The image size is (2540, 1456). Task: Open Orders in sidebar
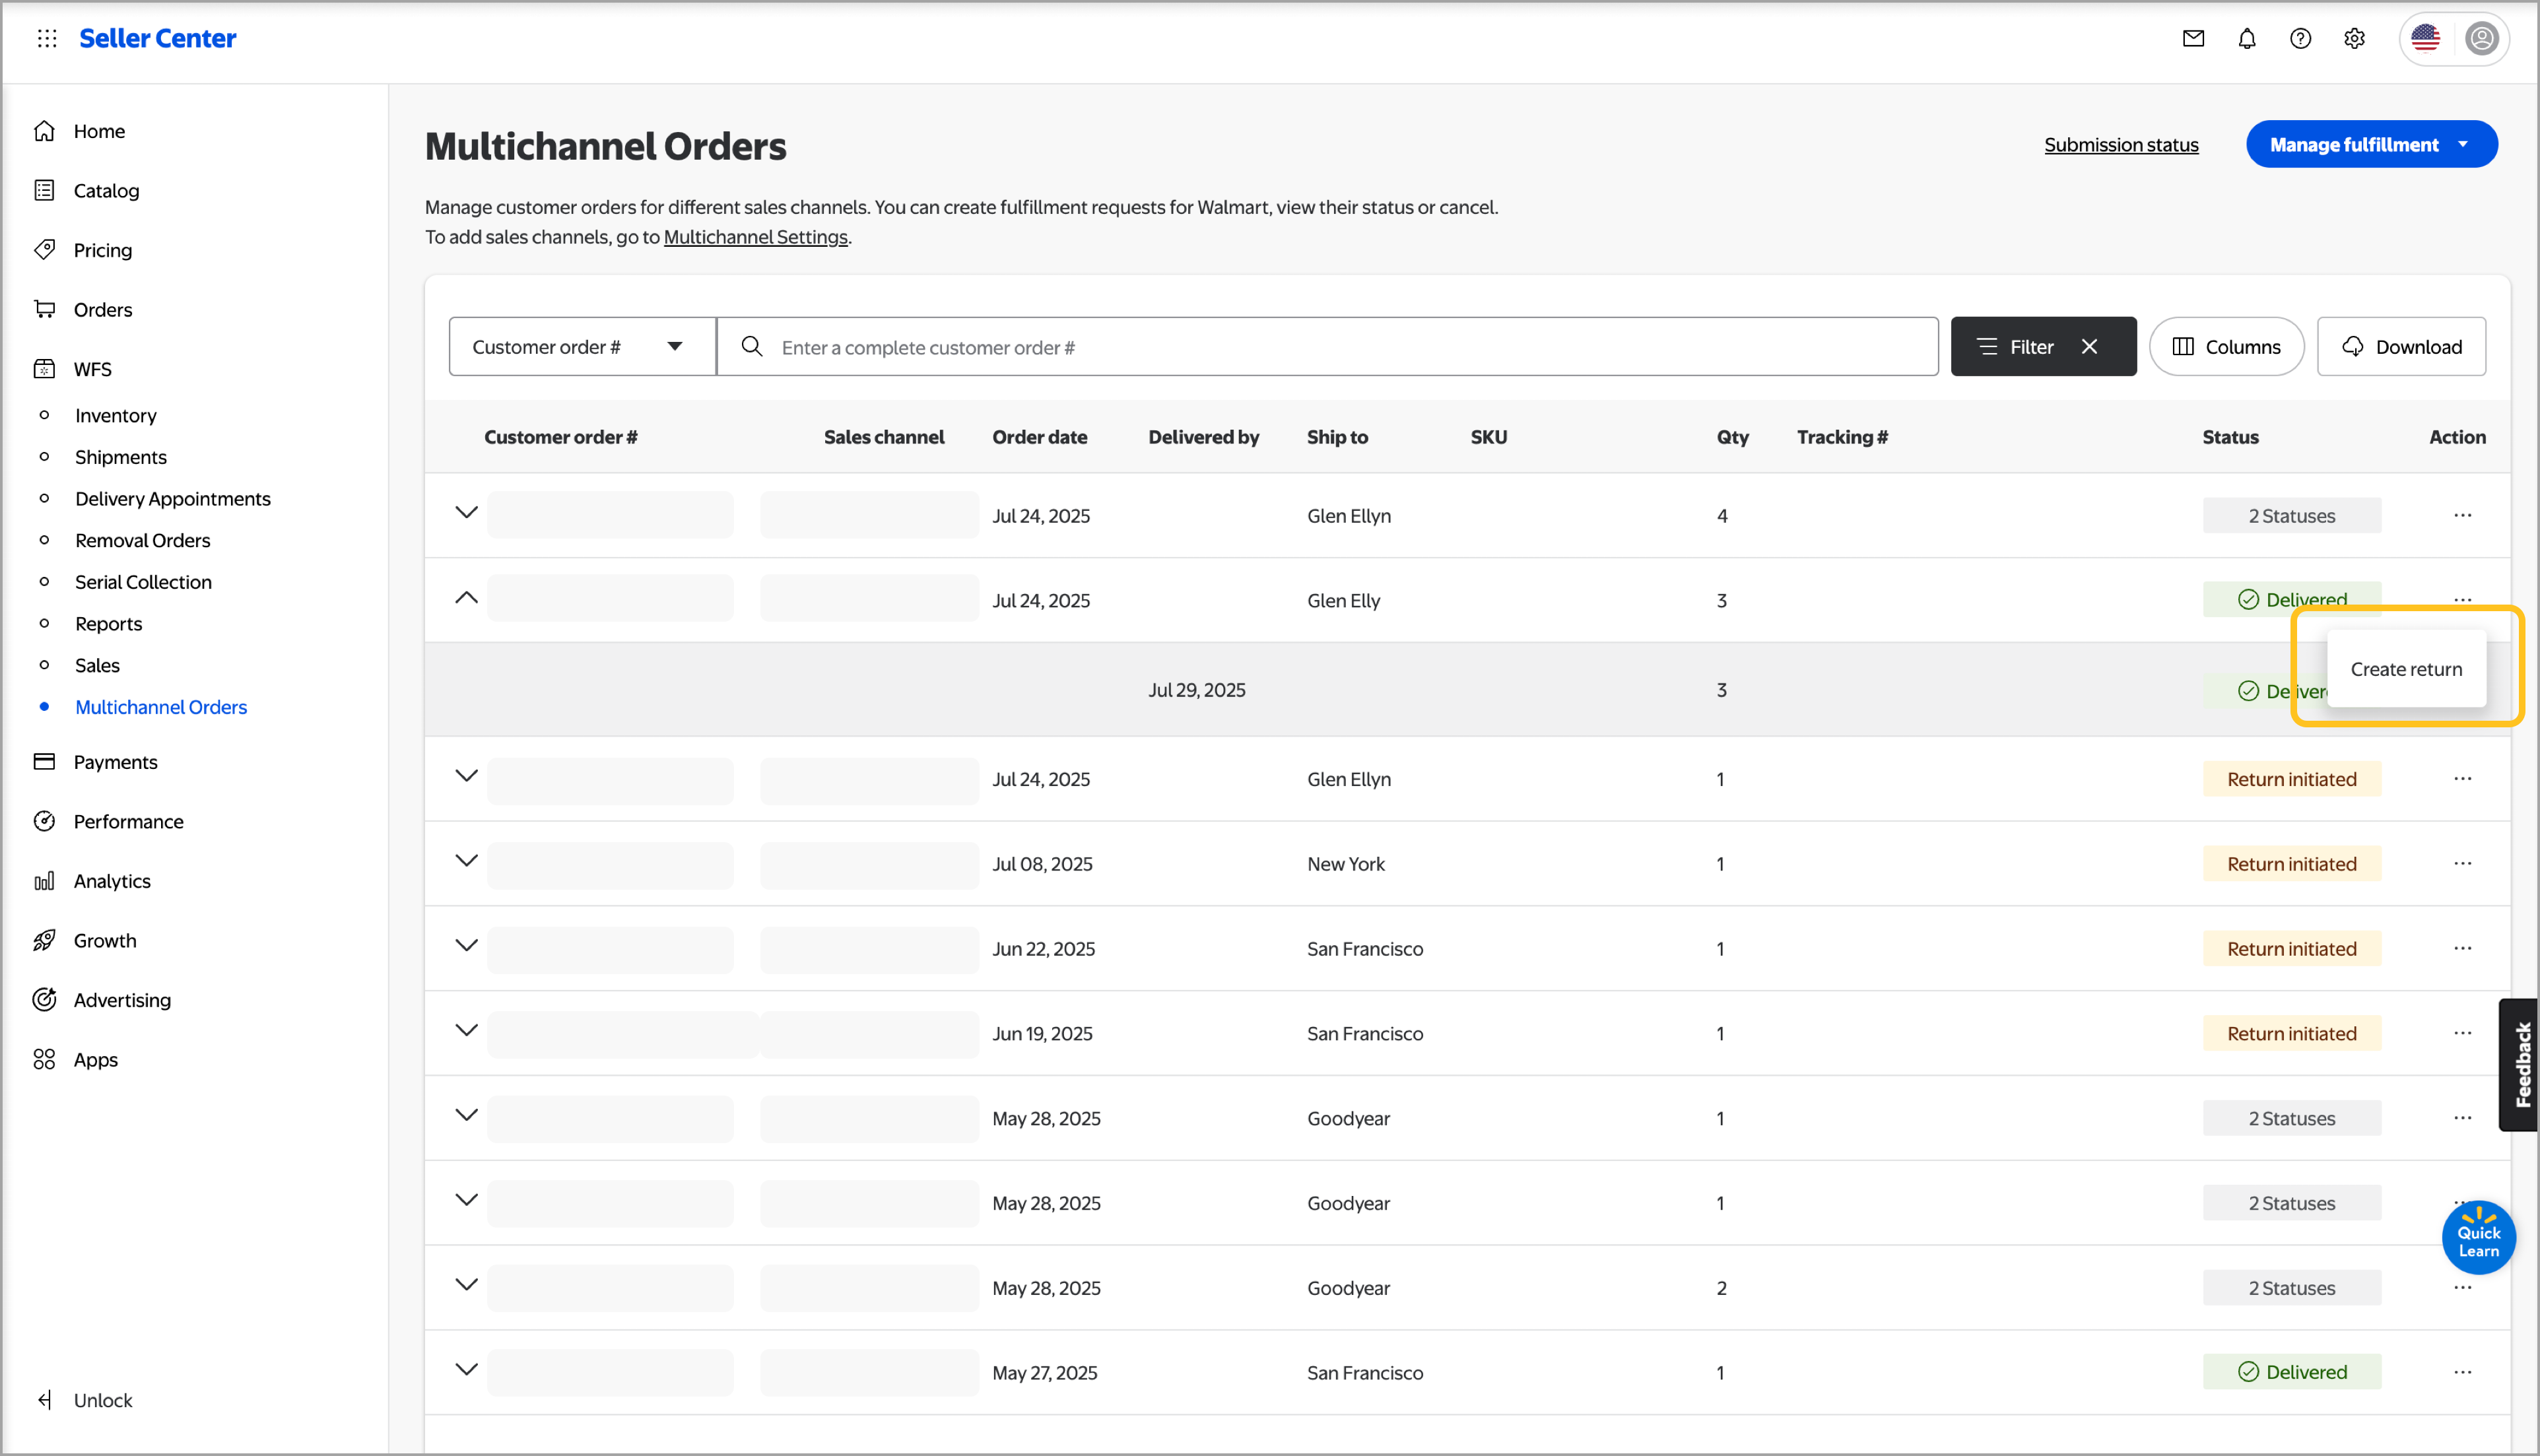[102, 309]
